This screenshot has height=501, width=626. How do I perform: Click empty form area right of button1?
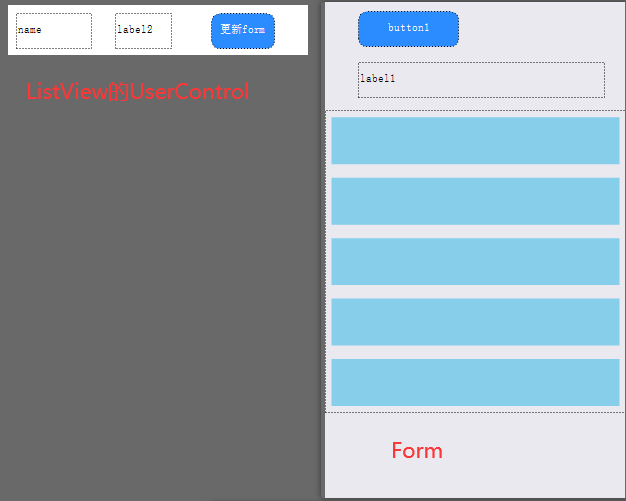click(539, 29)
